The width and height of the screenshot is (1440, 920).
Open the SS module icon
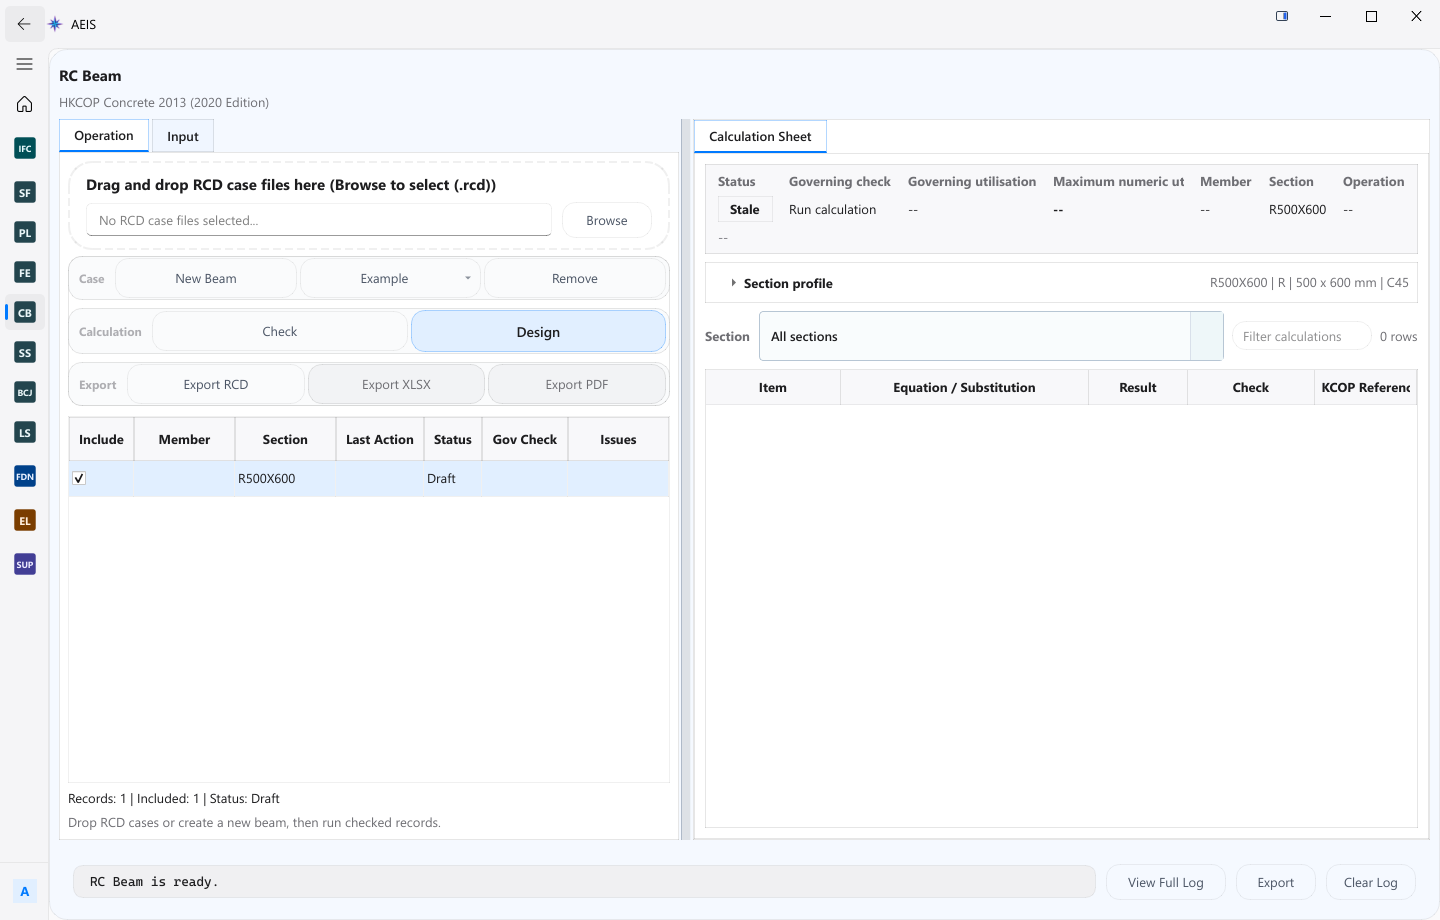pyautogui.click(x=25, y=352)
